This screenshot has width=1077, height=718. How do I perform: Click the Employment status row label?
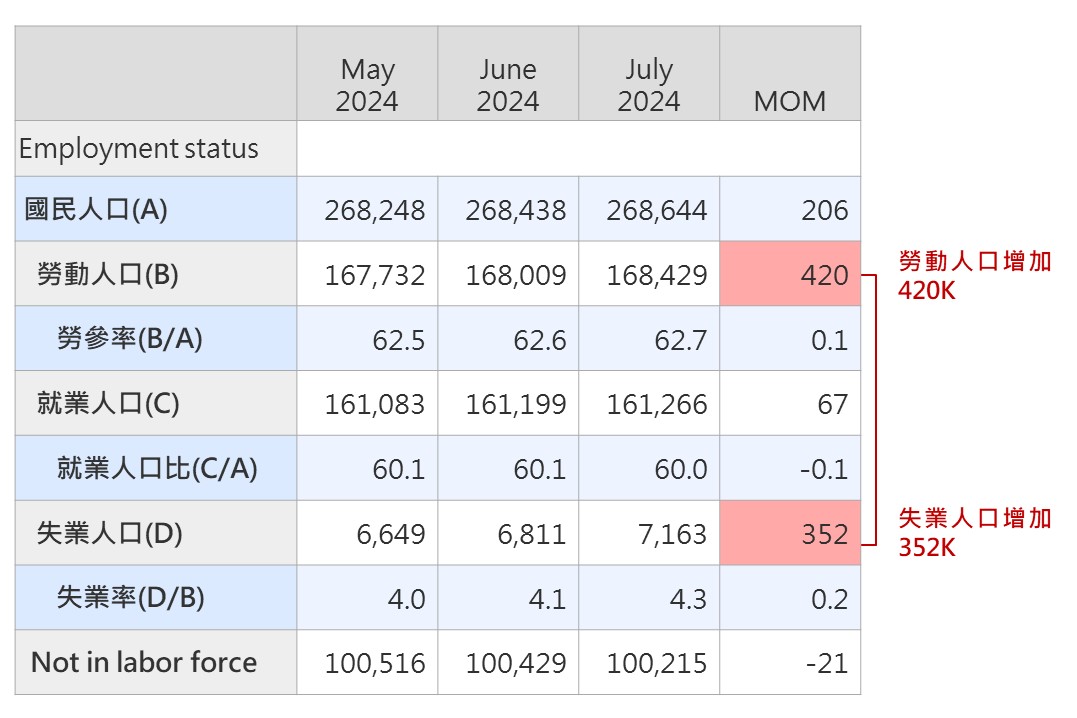pyautogui.click(x=139, y=149)
